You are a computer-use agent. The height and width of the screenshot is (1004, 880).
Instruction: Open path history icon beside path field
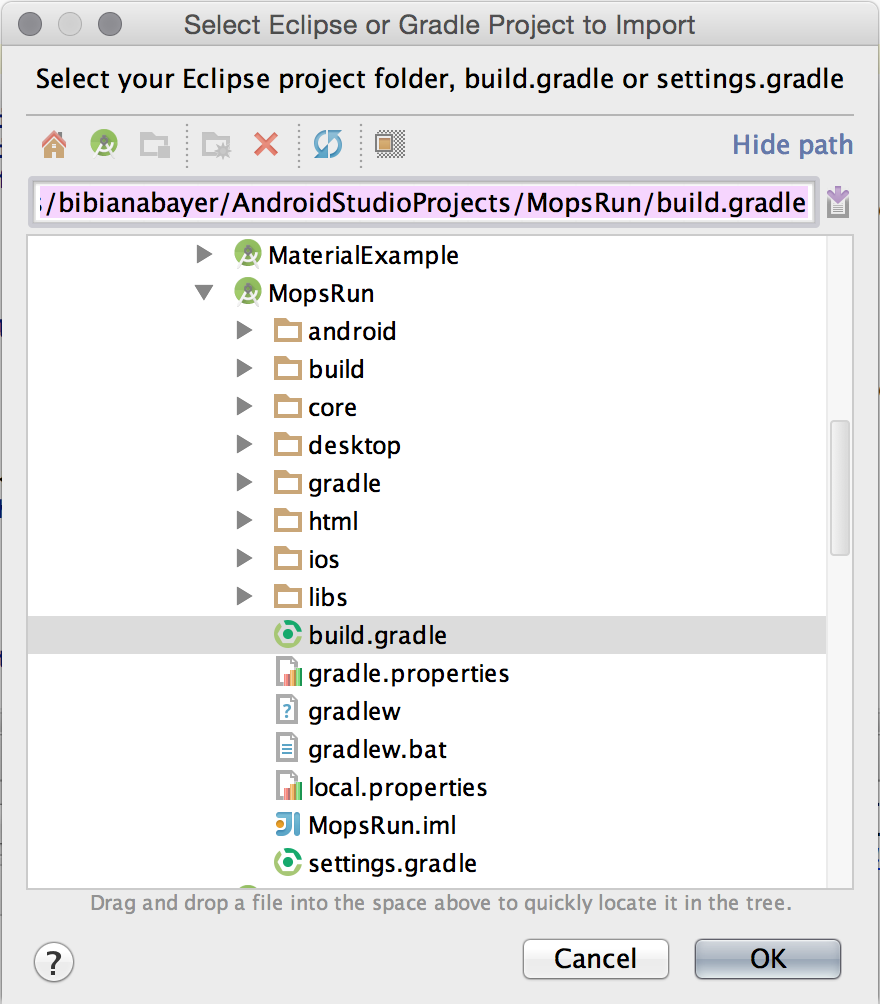coord(838,202)
